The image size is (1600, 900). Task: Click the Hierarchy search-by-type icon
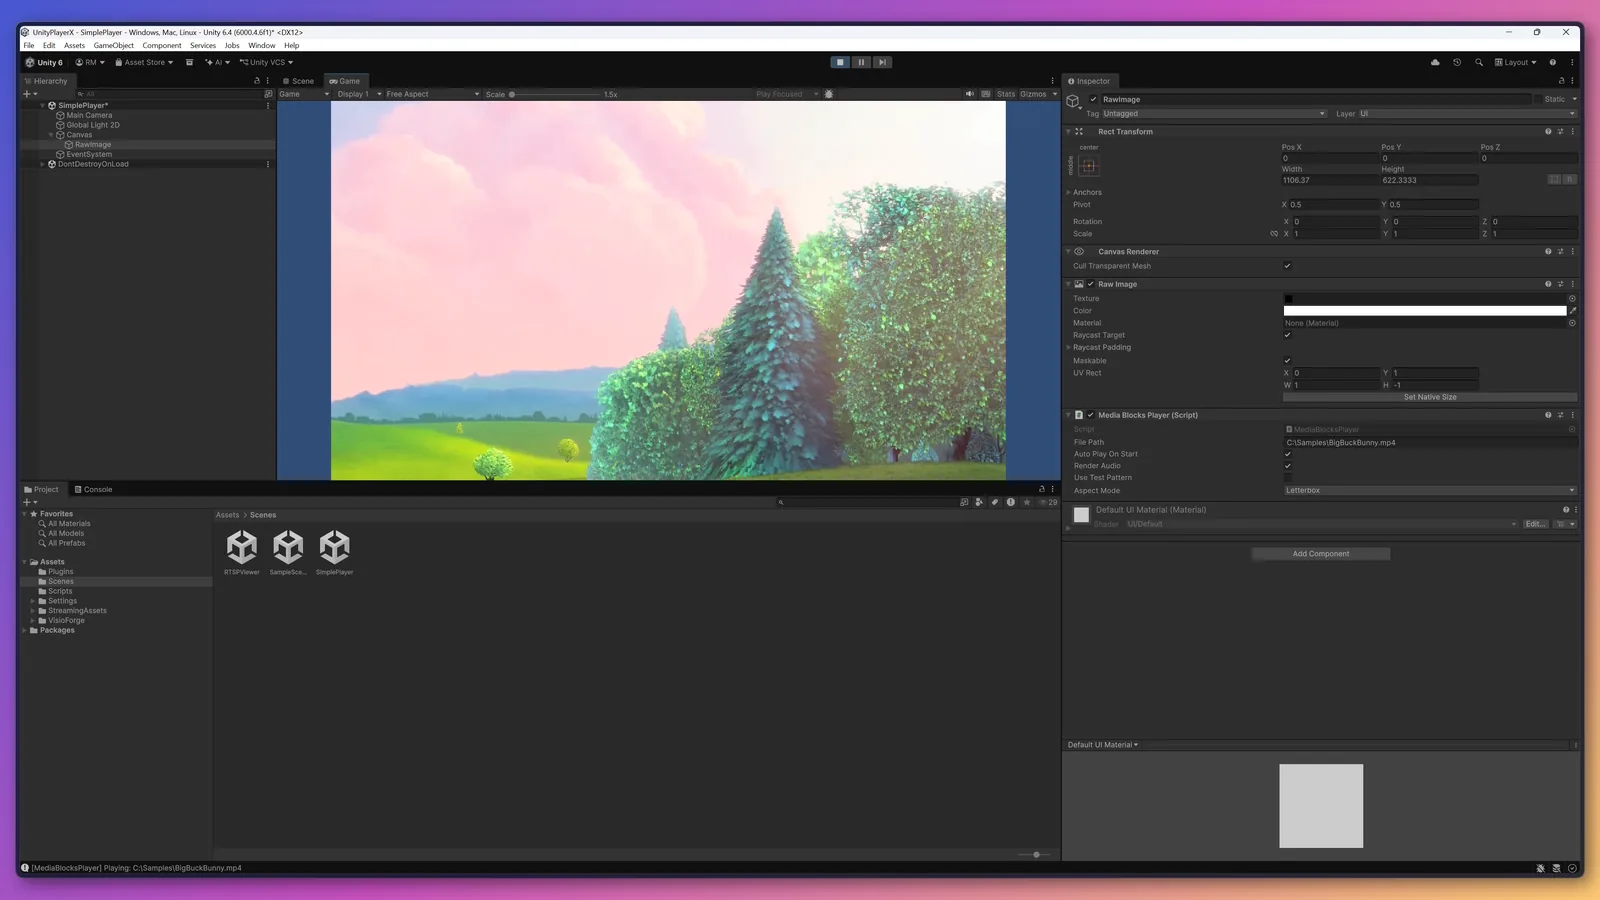[x=268, y=94]
